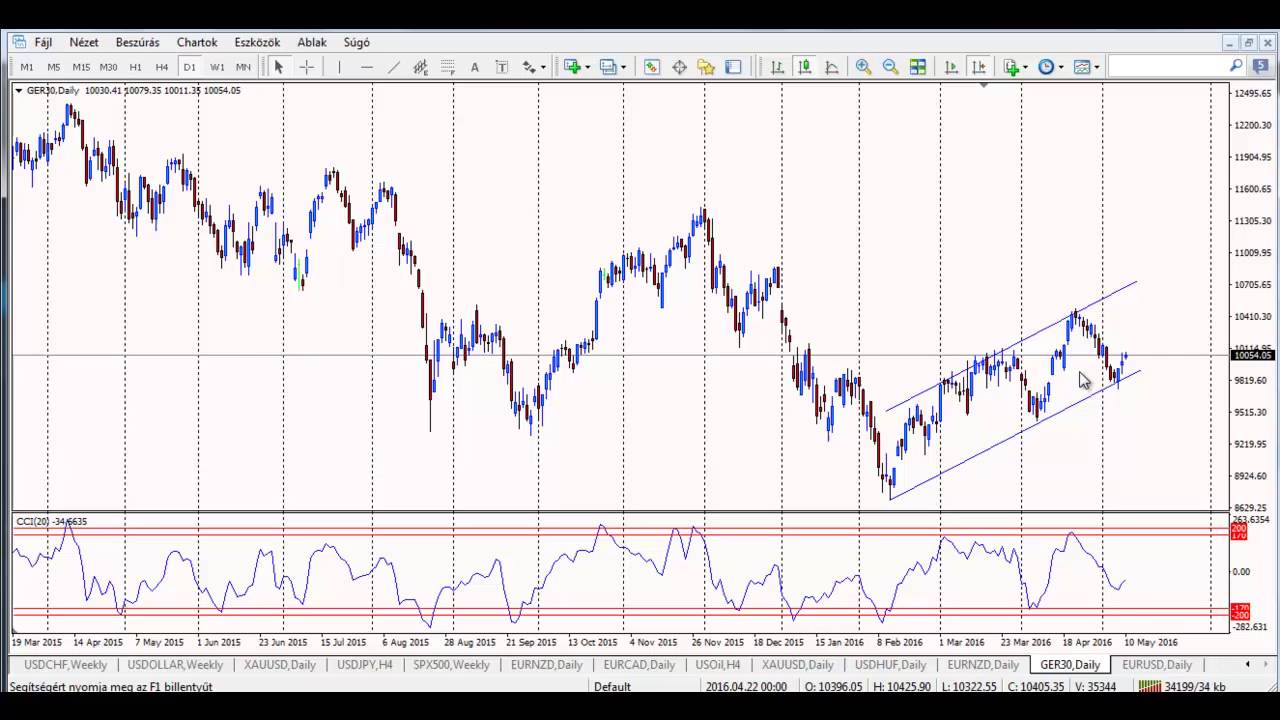The height and width of the screenshot is (720, 1280).
Task: Switch to the USDOLLAR,Weekly chart tab
Action: tap(175, 665)
